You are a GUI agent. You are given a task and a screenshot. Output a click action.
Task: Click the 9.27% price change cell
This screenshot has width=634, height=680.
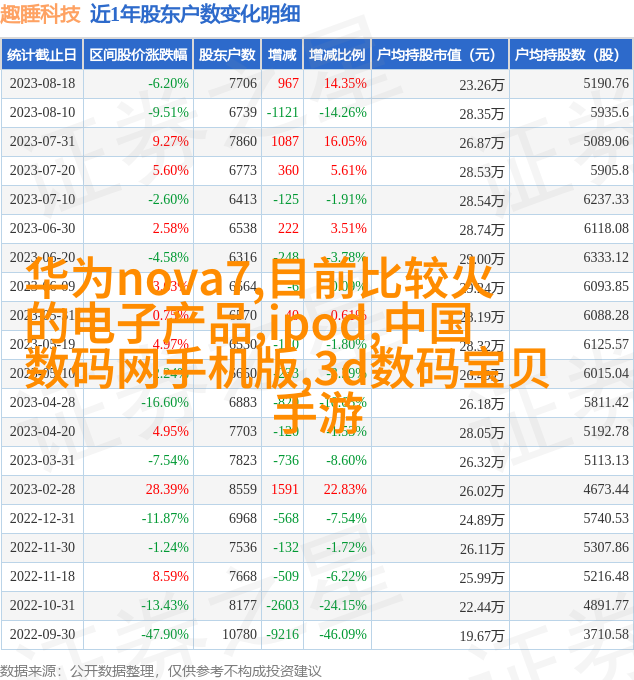tap(170, 142)
